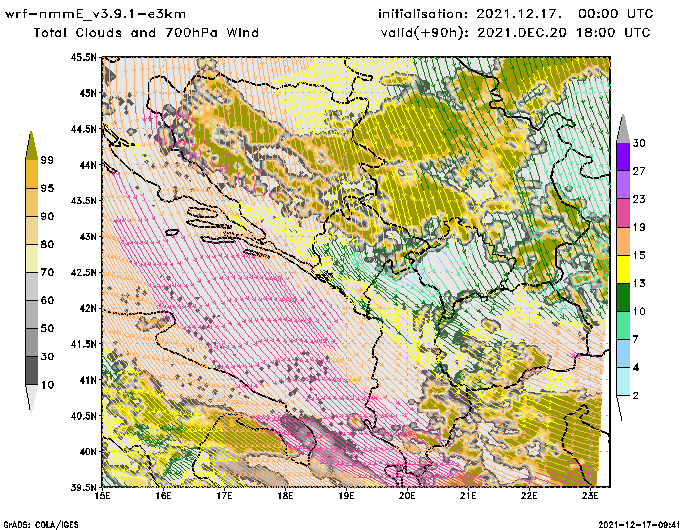Click the 23E longitude axis label
The image size is (700, 530).
(590, 496)
